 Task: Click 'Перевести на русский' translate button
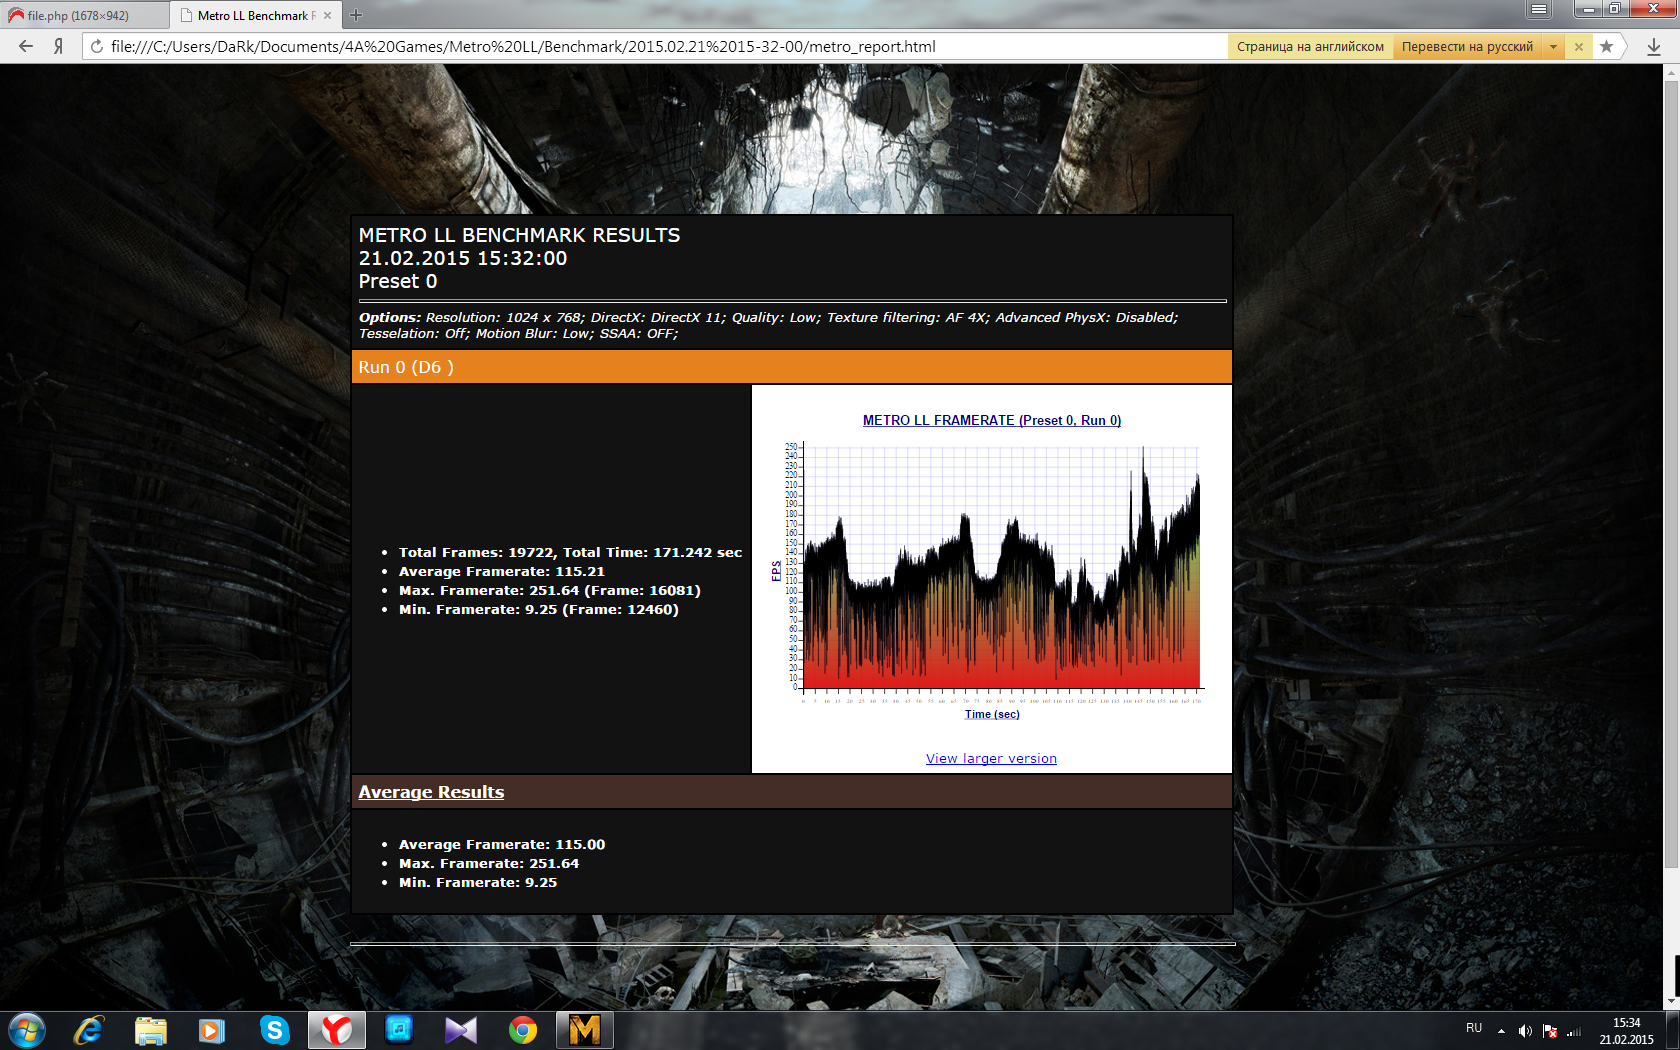coord(1467,47)
